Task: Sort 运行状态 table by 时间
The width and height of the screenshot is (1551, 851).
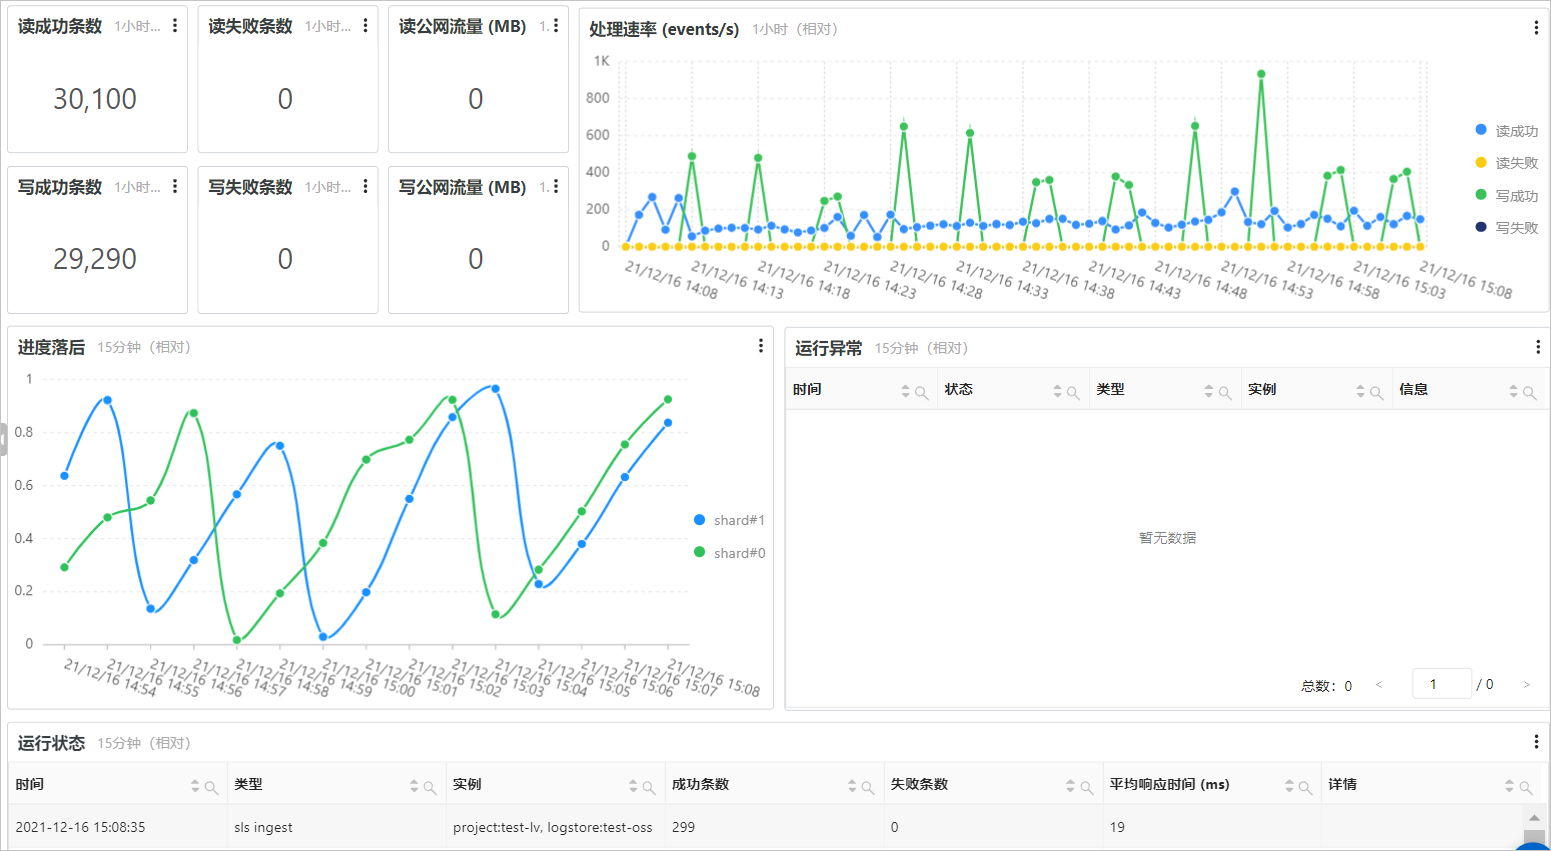Action: click(195, 786)
